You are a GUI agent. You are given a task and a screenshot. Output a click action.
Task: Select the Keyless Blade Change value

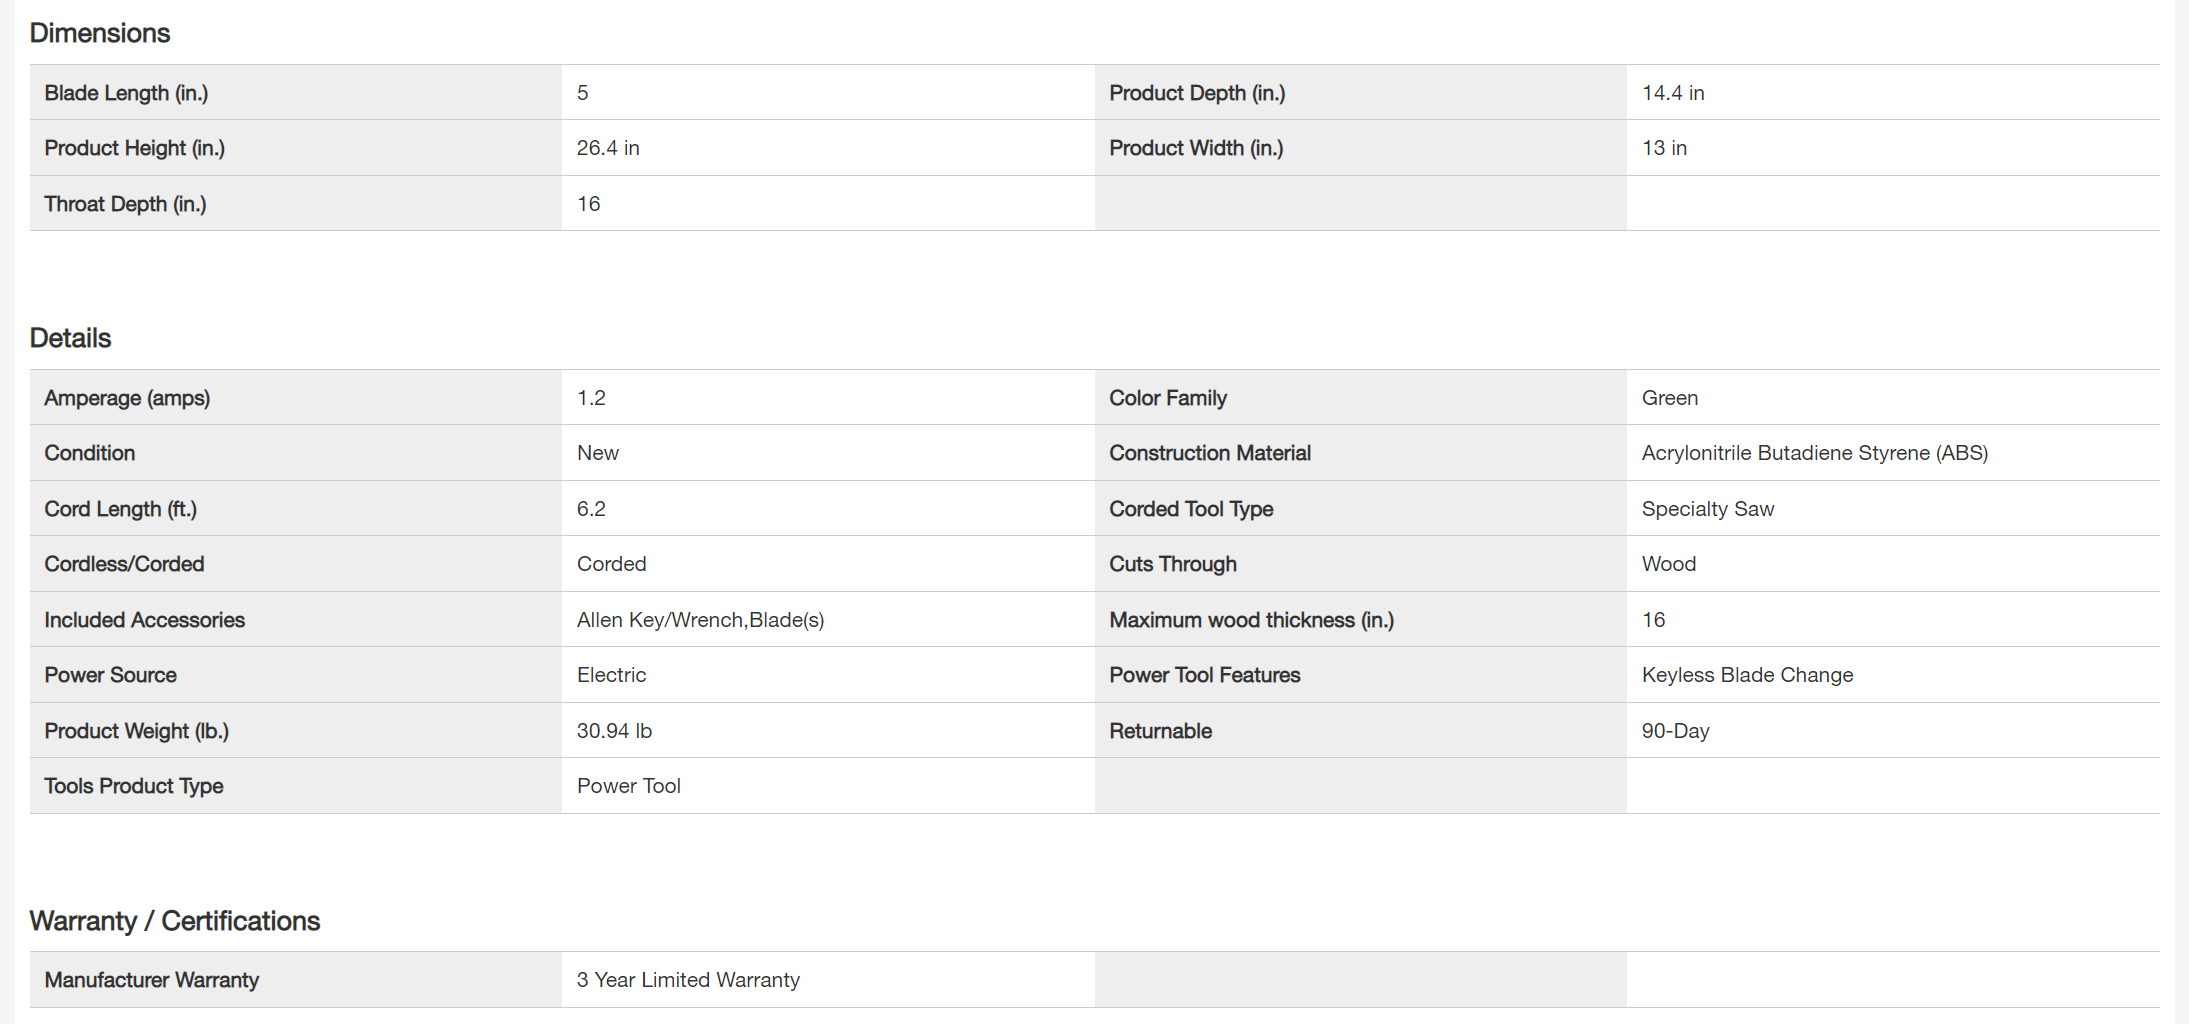pos(1747,675)
